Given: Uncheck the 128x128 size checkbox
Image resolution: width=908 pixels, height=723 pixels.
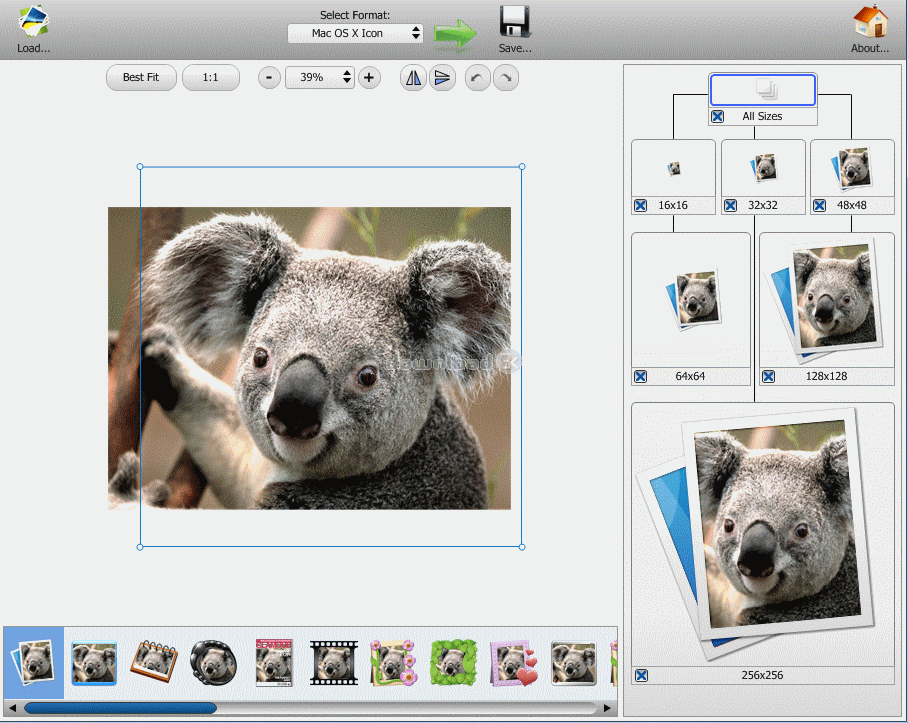Looking at the screenshot, I should click(768, 377).
